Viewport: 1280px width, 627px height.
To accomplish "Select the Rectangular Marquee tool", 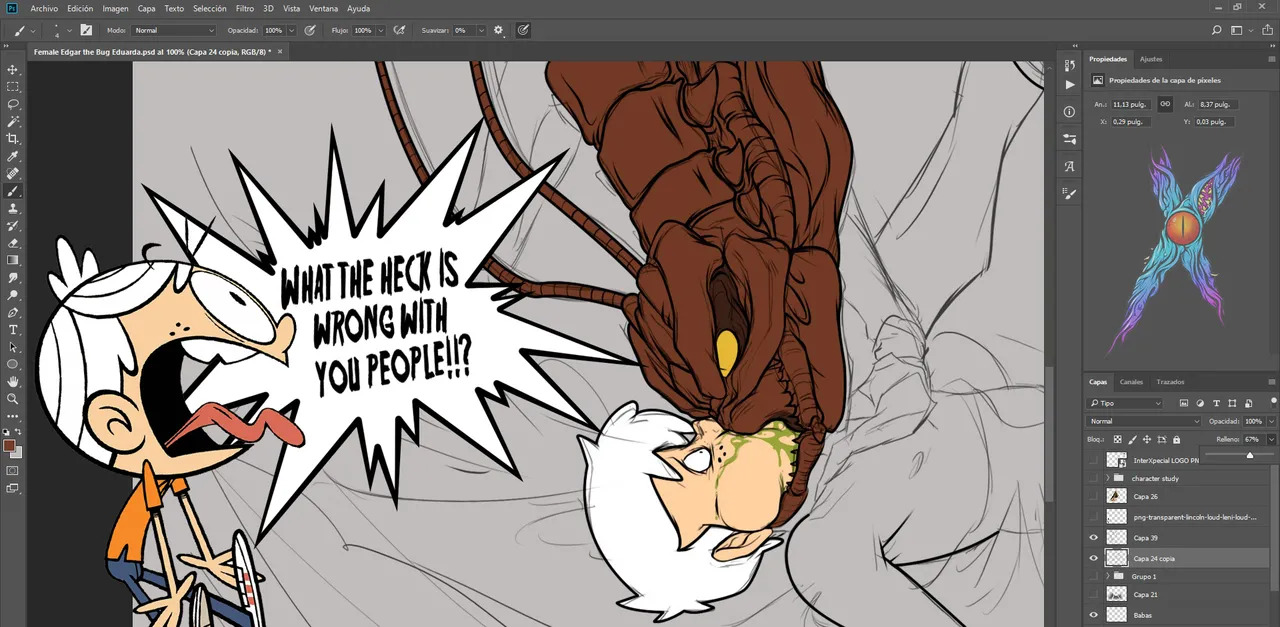I will click(x=13, y=87).
